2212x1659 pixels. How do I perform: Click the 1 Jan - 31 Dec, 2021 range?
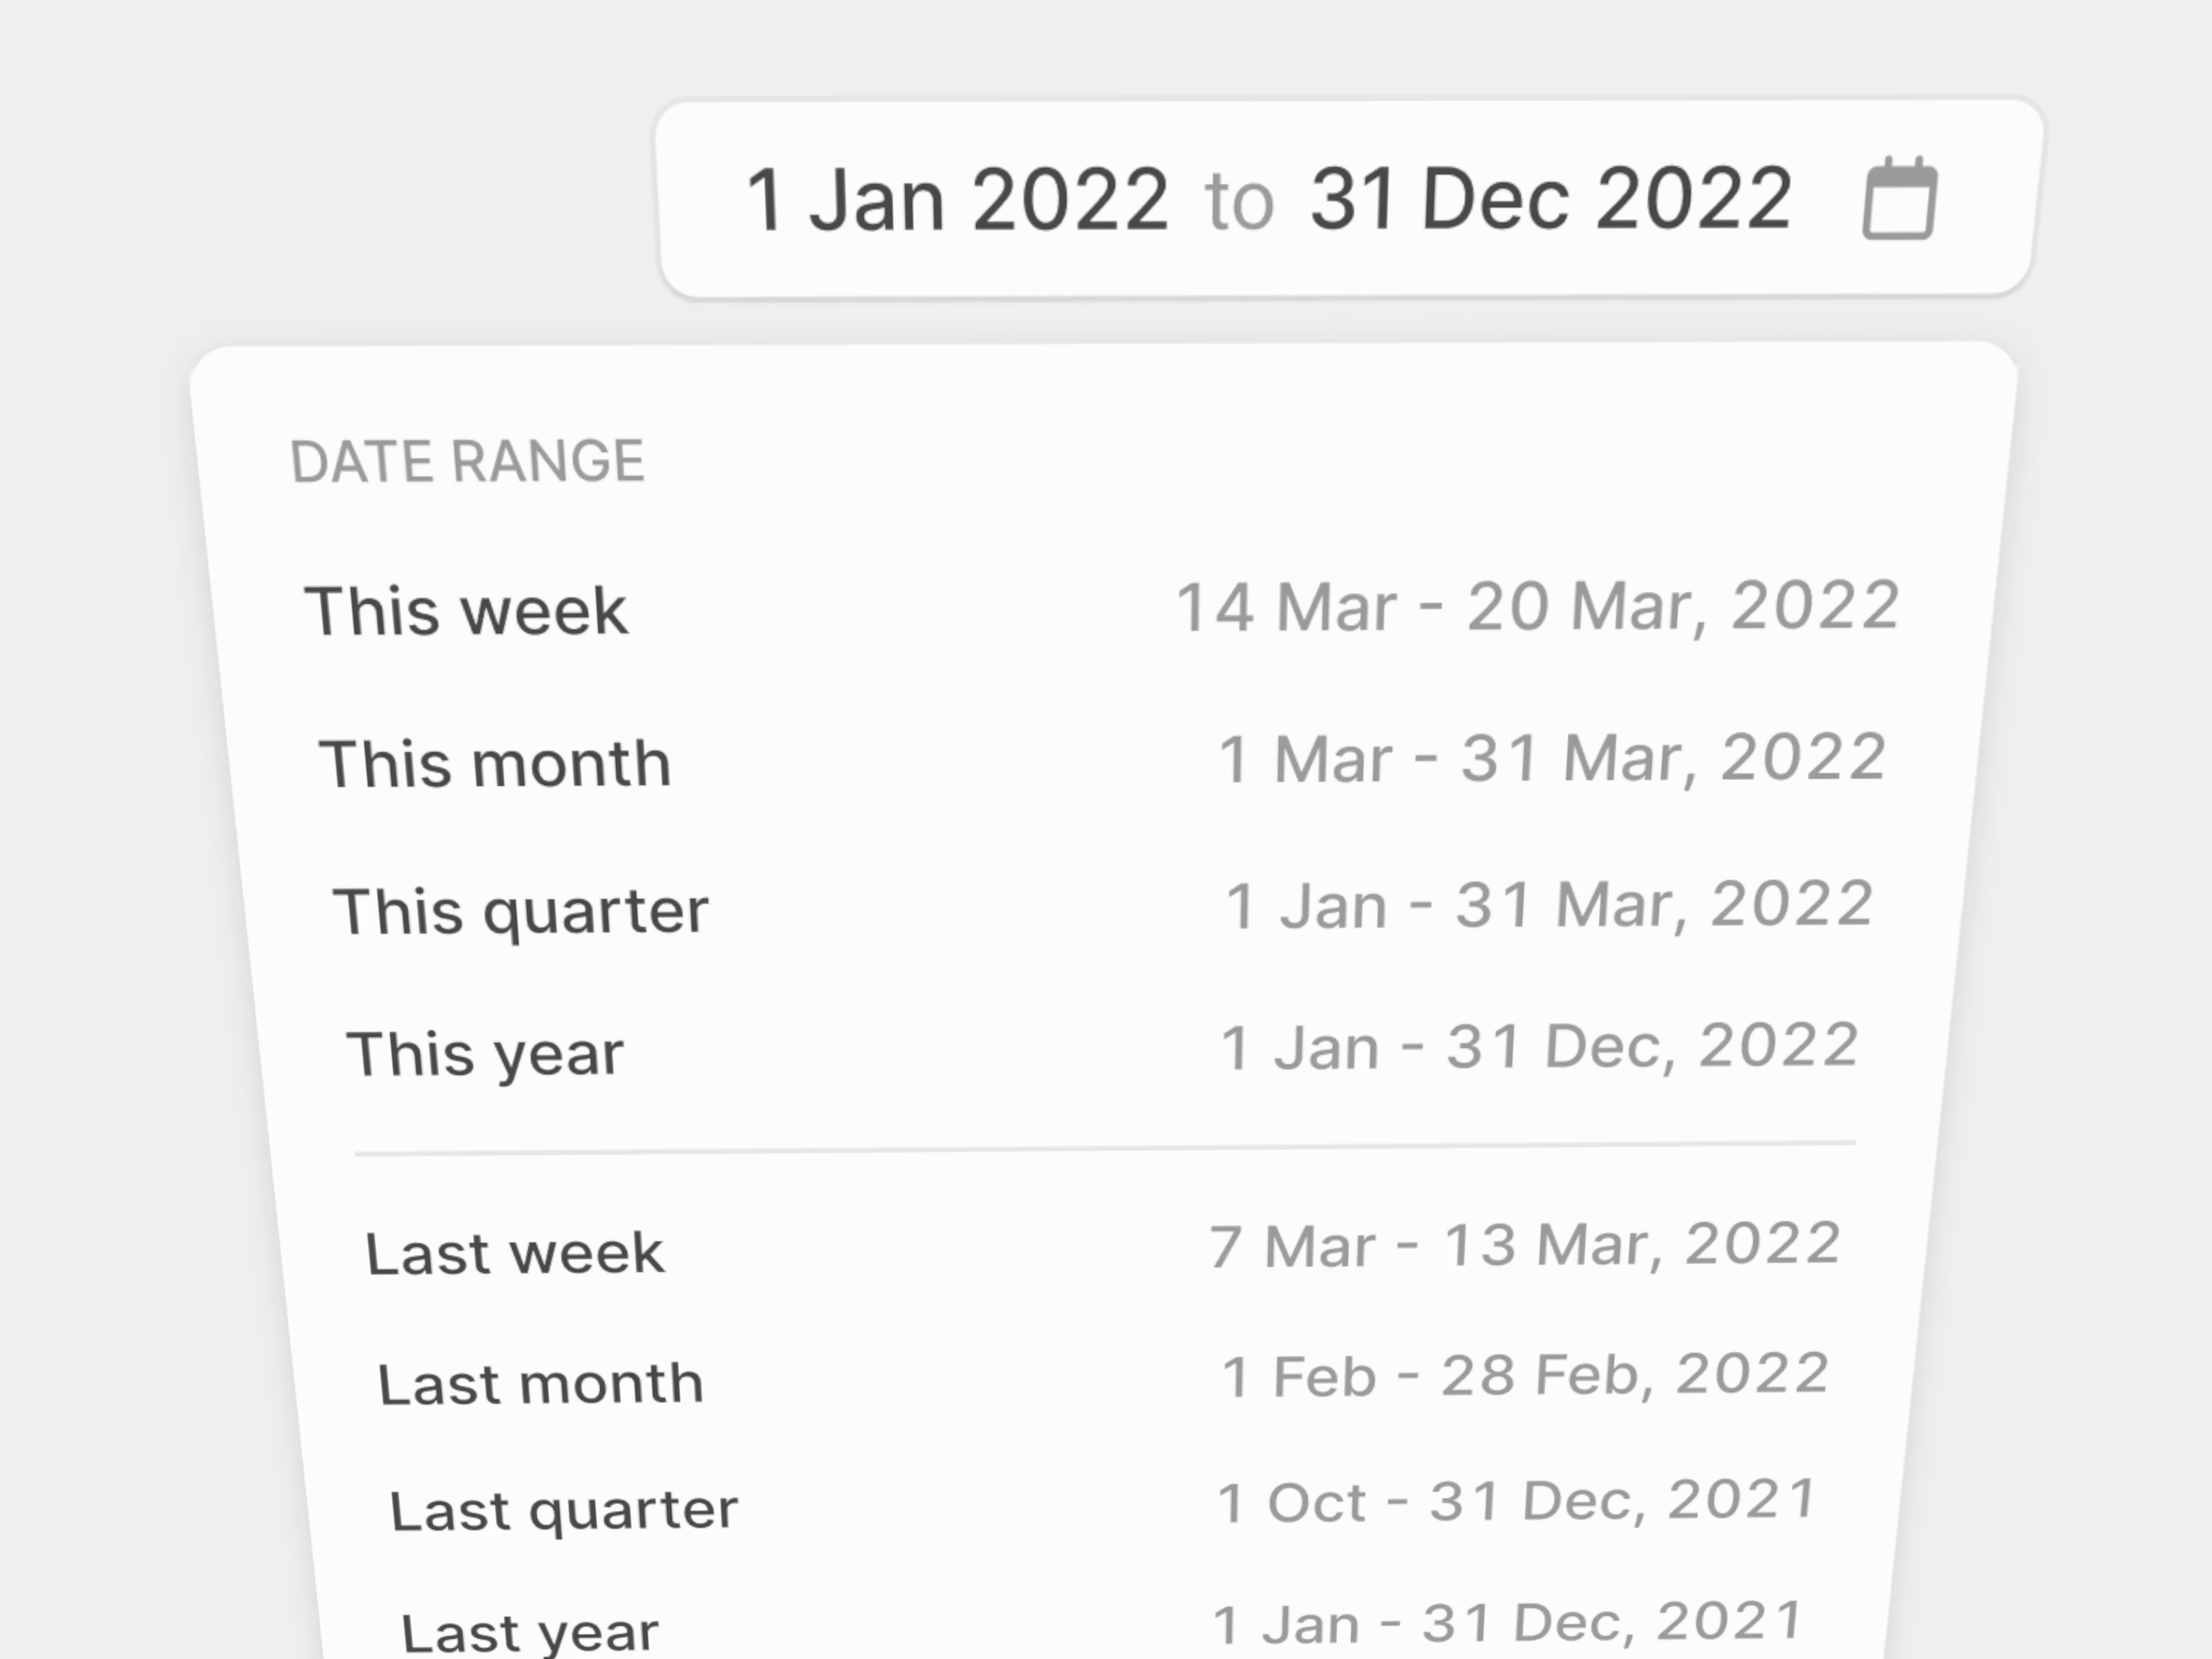coord(1507,1623)
